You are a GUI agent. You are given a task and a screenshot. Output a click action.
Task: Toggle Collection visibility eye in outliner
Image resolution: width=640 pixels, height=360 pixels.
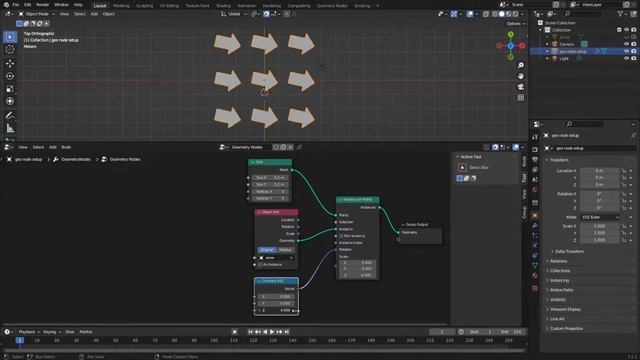[x=627, y=30]
